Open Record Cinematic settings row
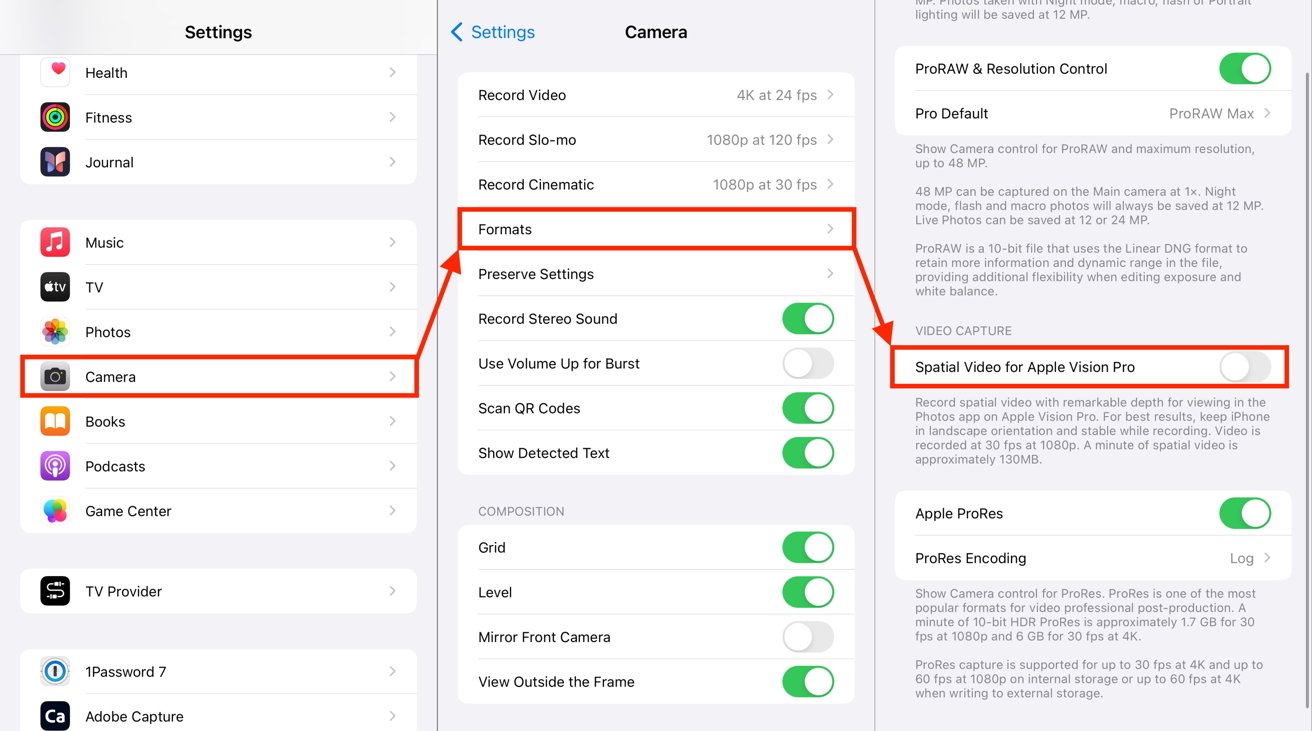 (x=655, y=184)
